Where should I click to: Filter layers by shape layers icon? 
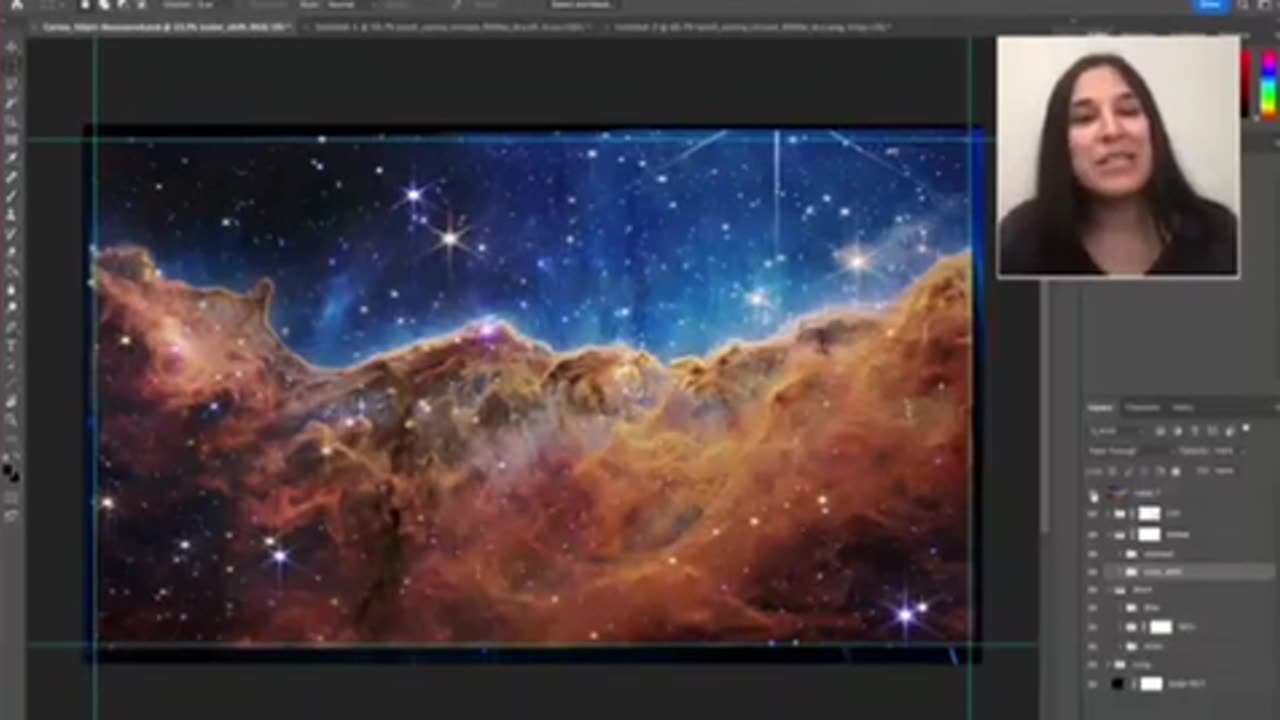point(1212,431)
